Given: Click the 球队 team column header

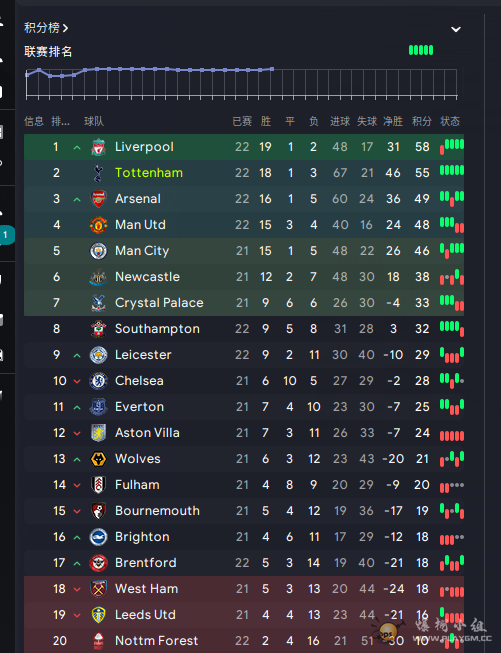Looking at the screenshot, I should pyautogui.click(x=94, y=121).
